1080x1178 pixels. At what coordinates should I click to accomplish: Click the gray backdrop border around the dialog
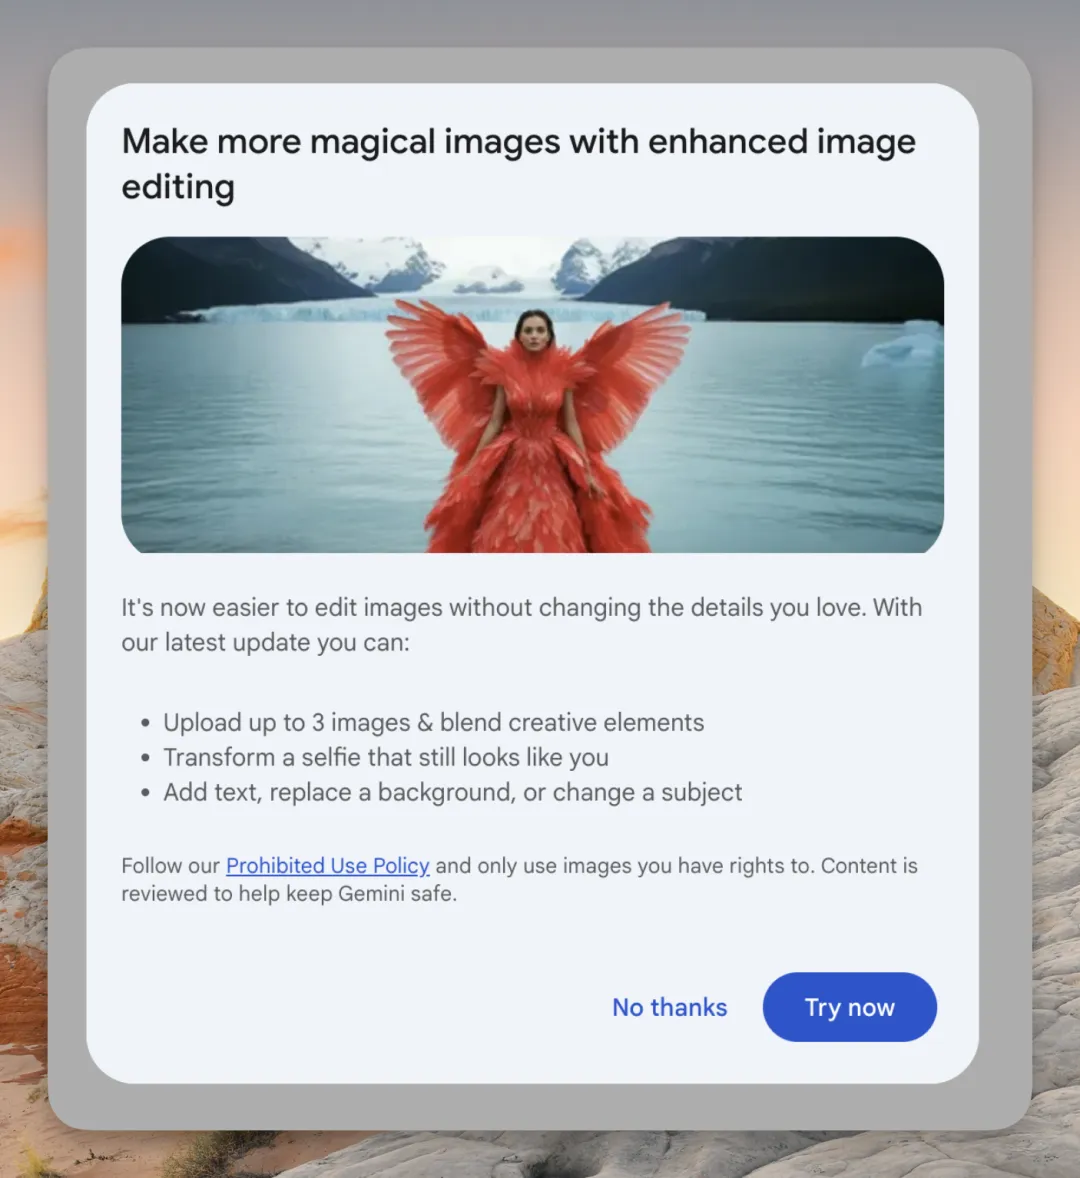click(66, 600)
